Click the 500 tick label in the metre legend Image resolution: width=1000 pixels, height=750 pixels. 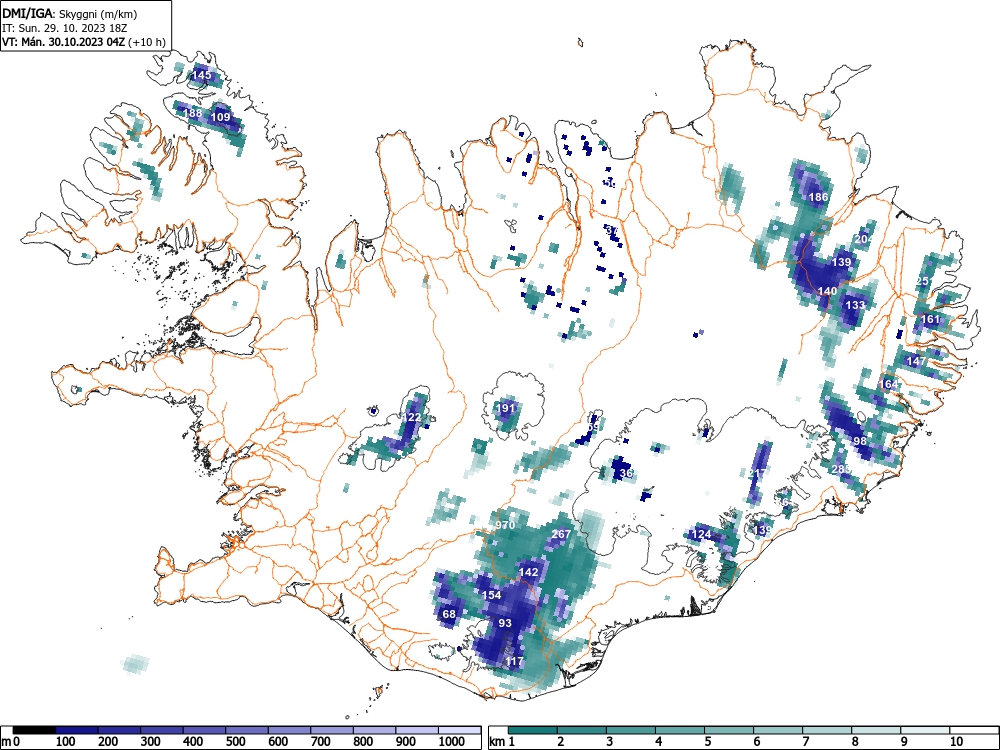(236, 742)
